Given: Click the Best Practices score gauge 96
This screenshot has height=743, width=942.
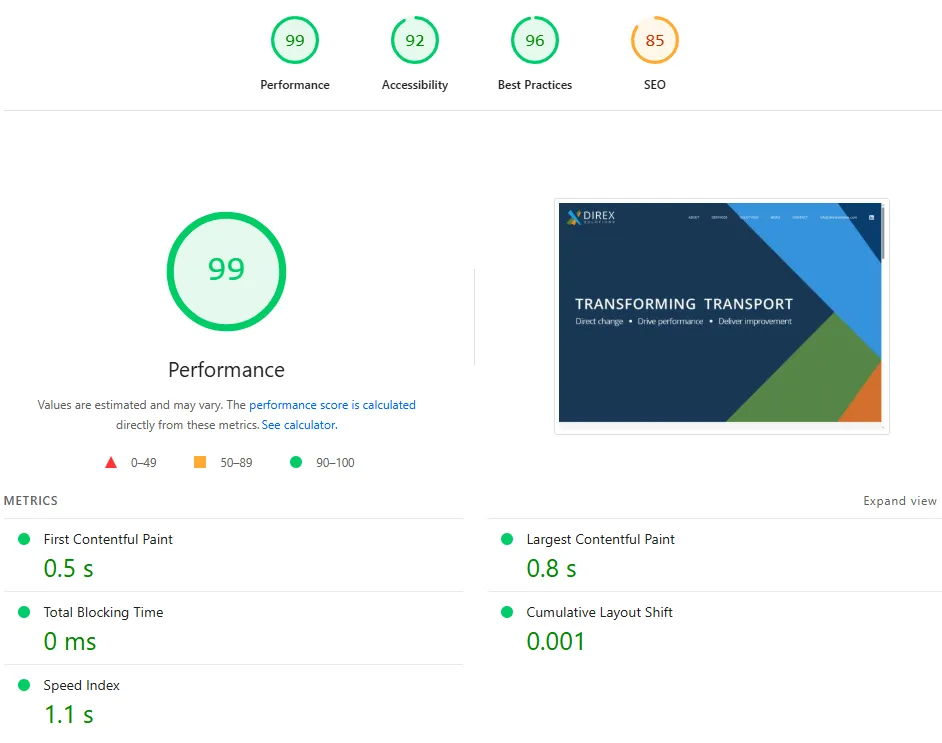Looking at the screenshot, I should click(x=535, y=40).
